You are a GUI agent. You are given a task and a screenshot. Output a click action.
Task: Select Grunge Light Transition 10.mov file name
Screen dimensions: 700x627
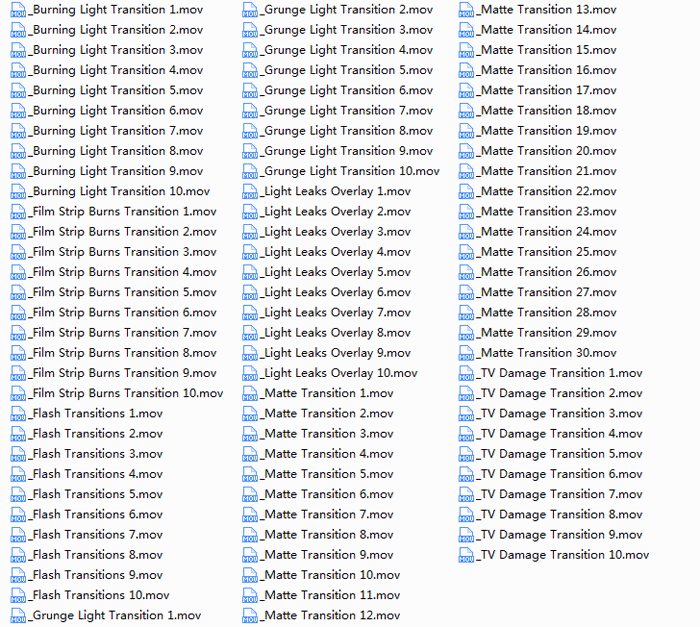point(351,171)
